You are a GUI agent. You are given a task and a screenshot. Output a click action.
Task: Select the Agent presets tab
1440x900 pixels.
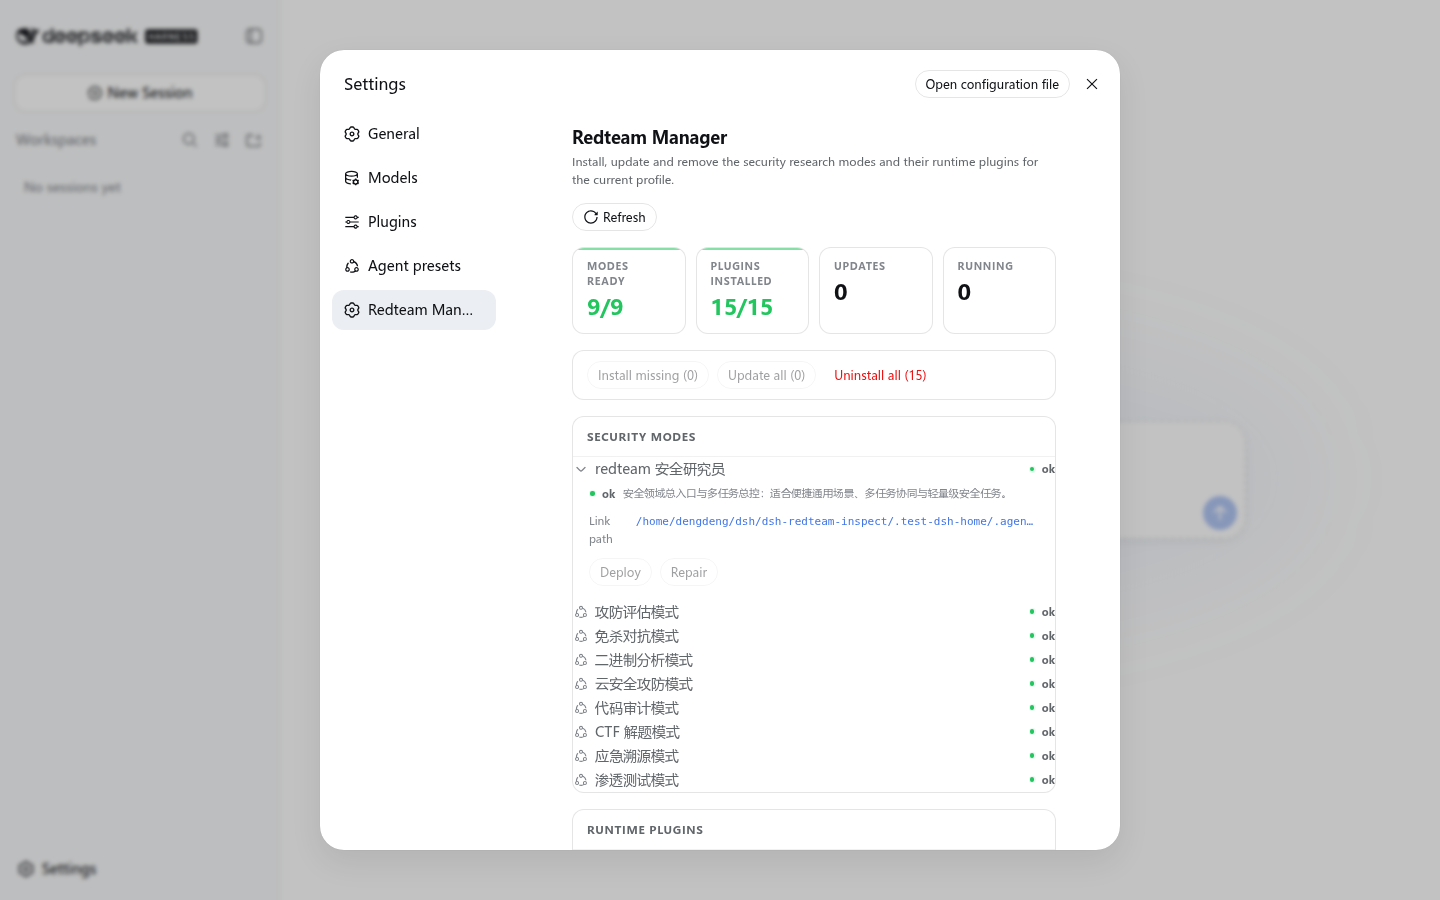tap(414, 266)
